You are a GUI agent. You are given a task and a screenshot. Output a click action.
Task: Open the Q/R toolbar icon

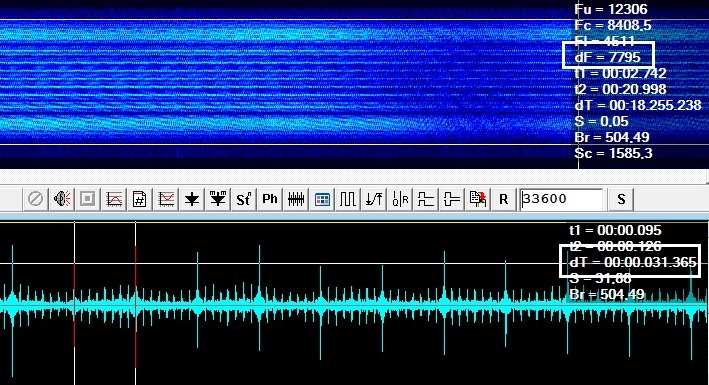[x=400, y=199]
